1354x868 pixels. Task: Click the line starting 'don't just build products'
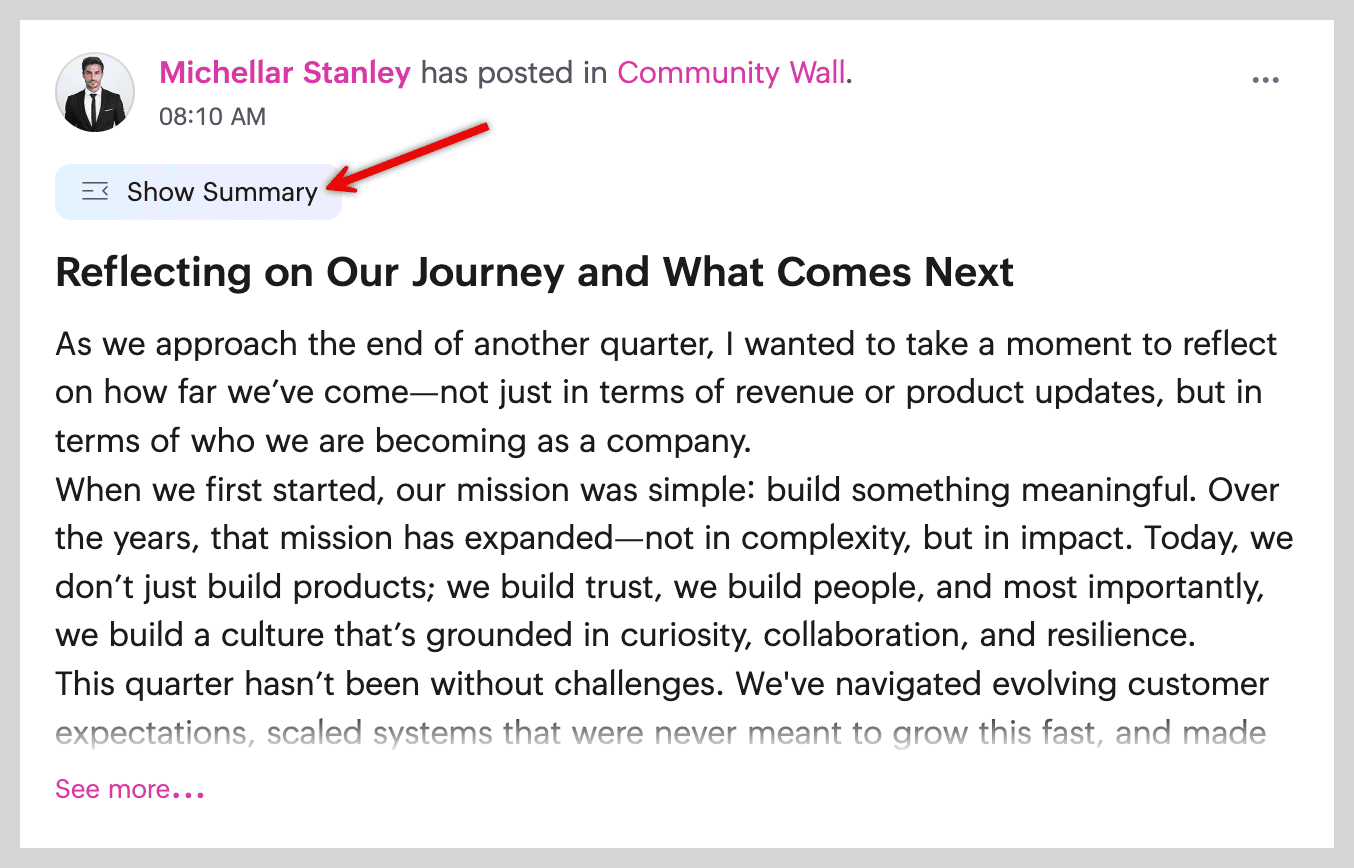(659, 587)
